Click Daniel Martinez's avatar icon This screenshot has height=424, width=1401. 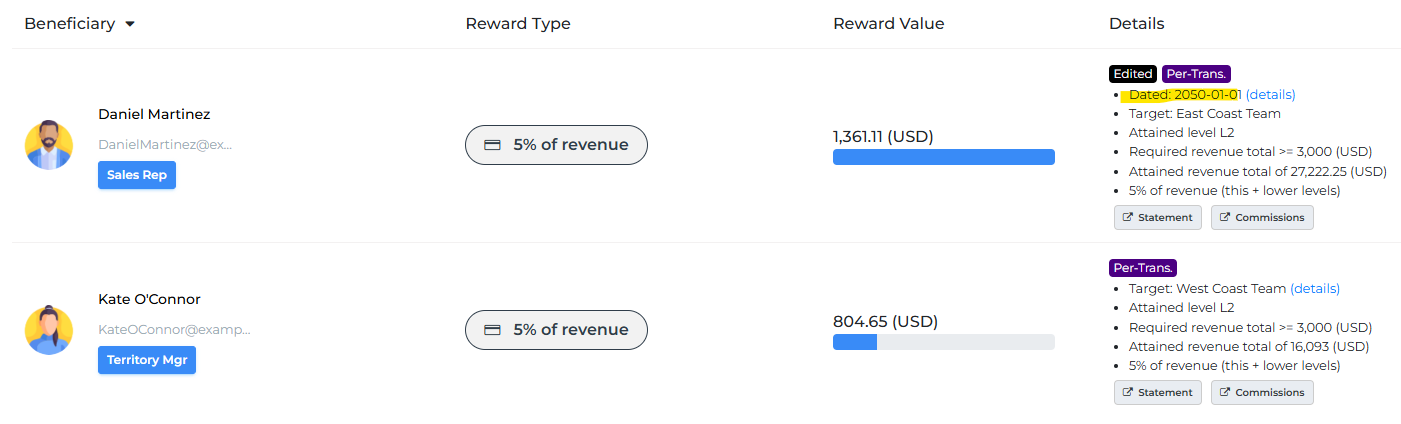(x=49, y=145)
